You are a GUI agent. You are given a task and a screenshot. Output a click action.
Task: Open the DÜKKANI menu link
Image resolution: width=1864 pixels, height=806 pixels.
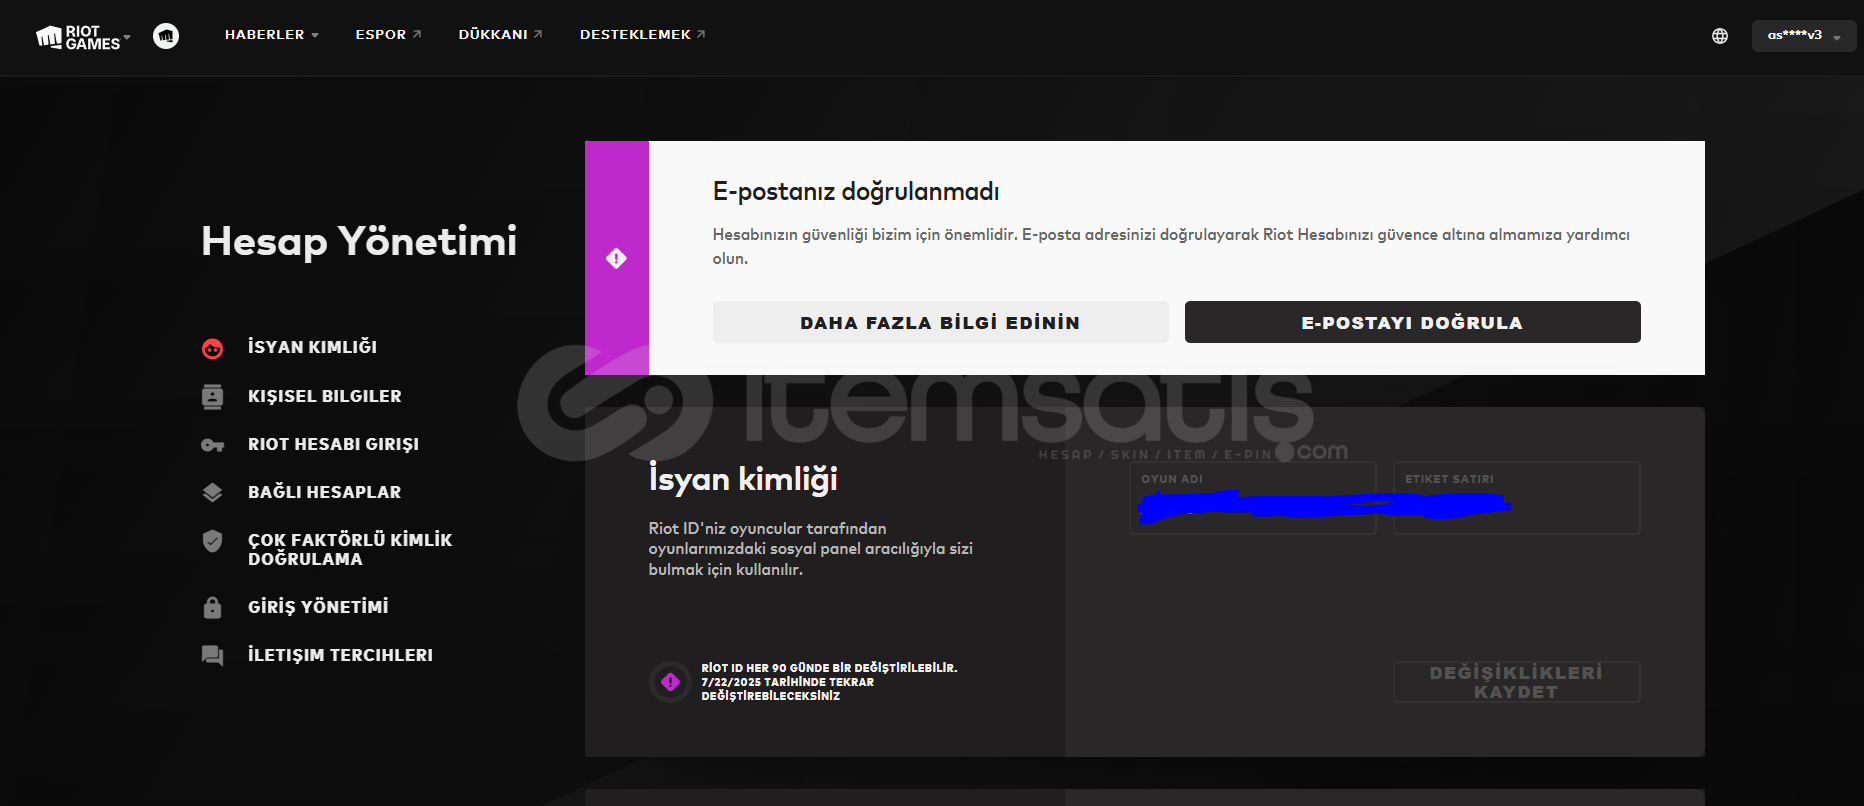coord(500,35)
